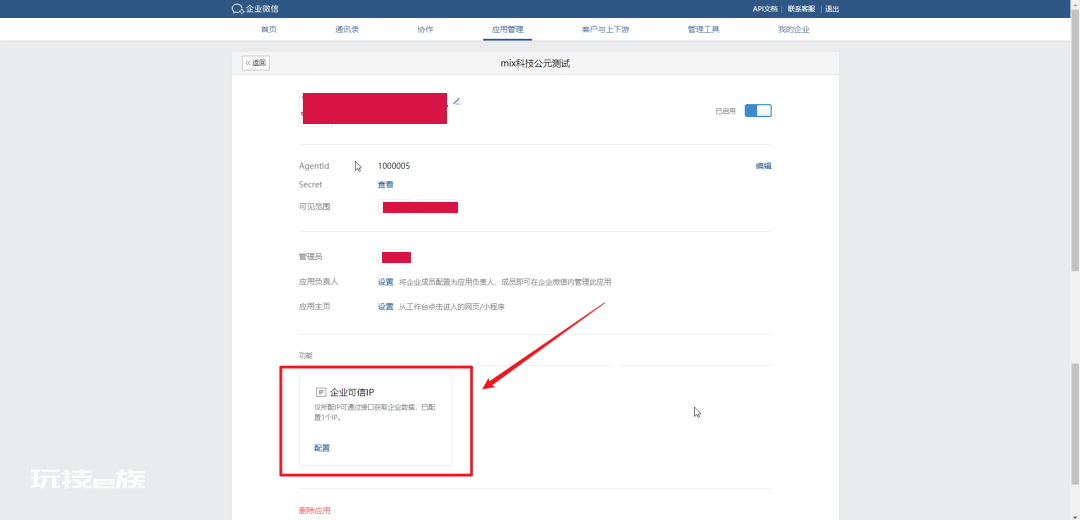Click the 删除应用 link
The image size is (1080, 520).
(x=315, y=510)
